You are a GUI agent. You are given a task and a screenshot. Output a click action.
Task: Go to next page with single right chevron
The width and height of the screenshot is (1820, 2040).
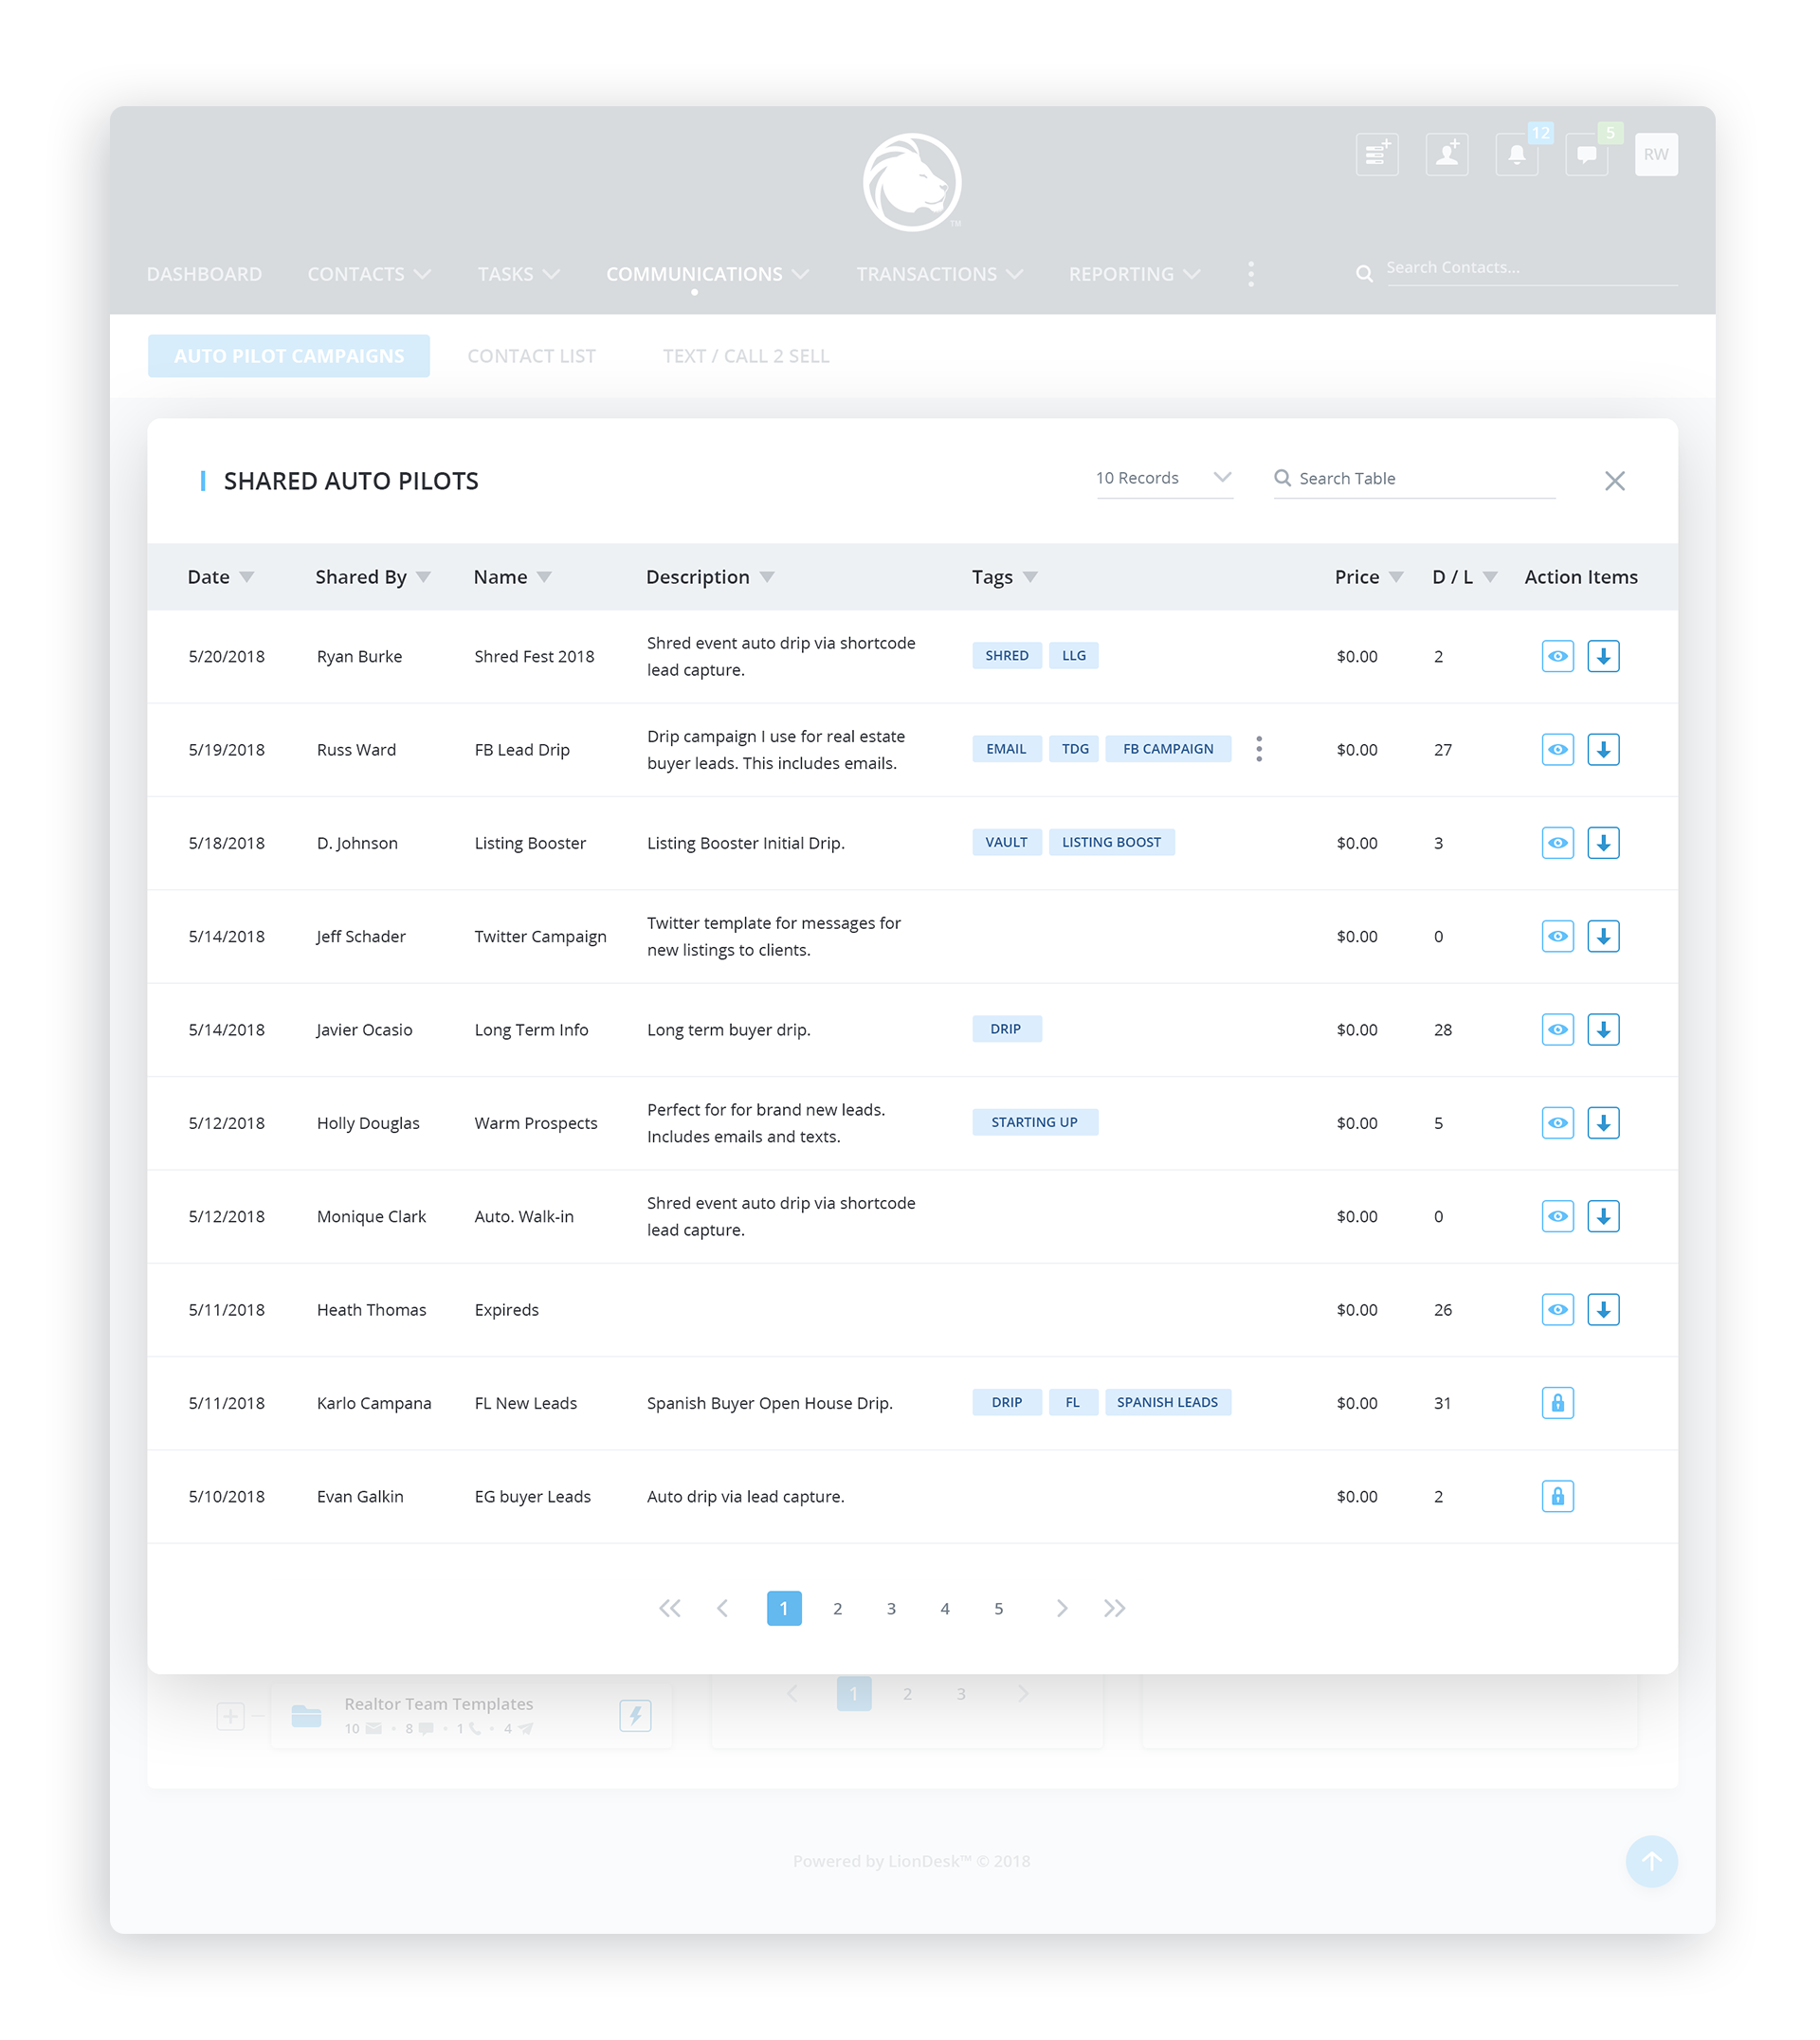pos(1061,1608)
